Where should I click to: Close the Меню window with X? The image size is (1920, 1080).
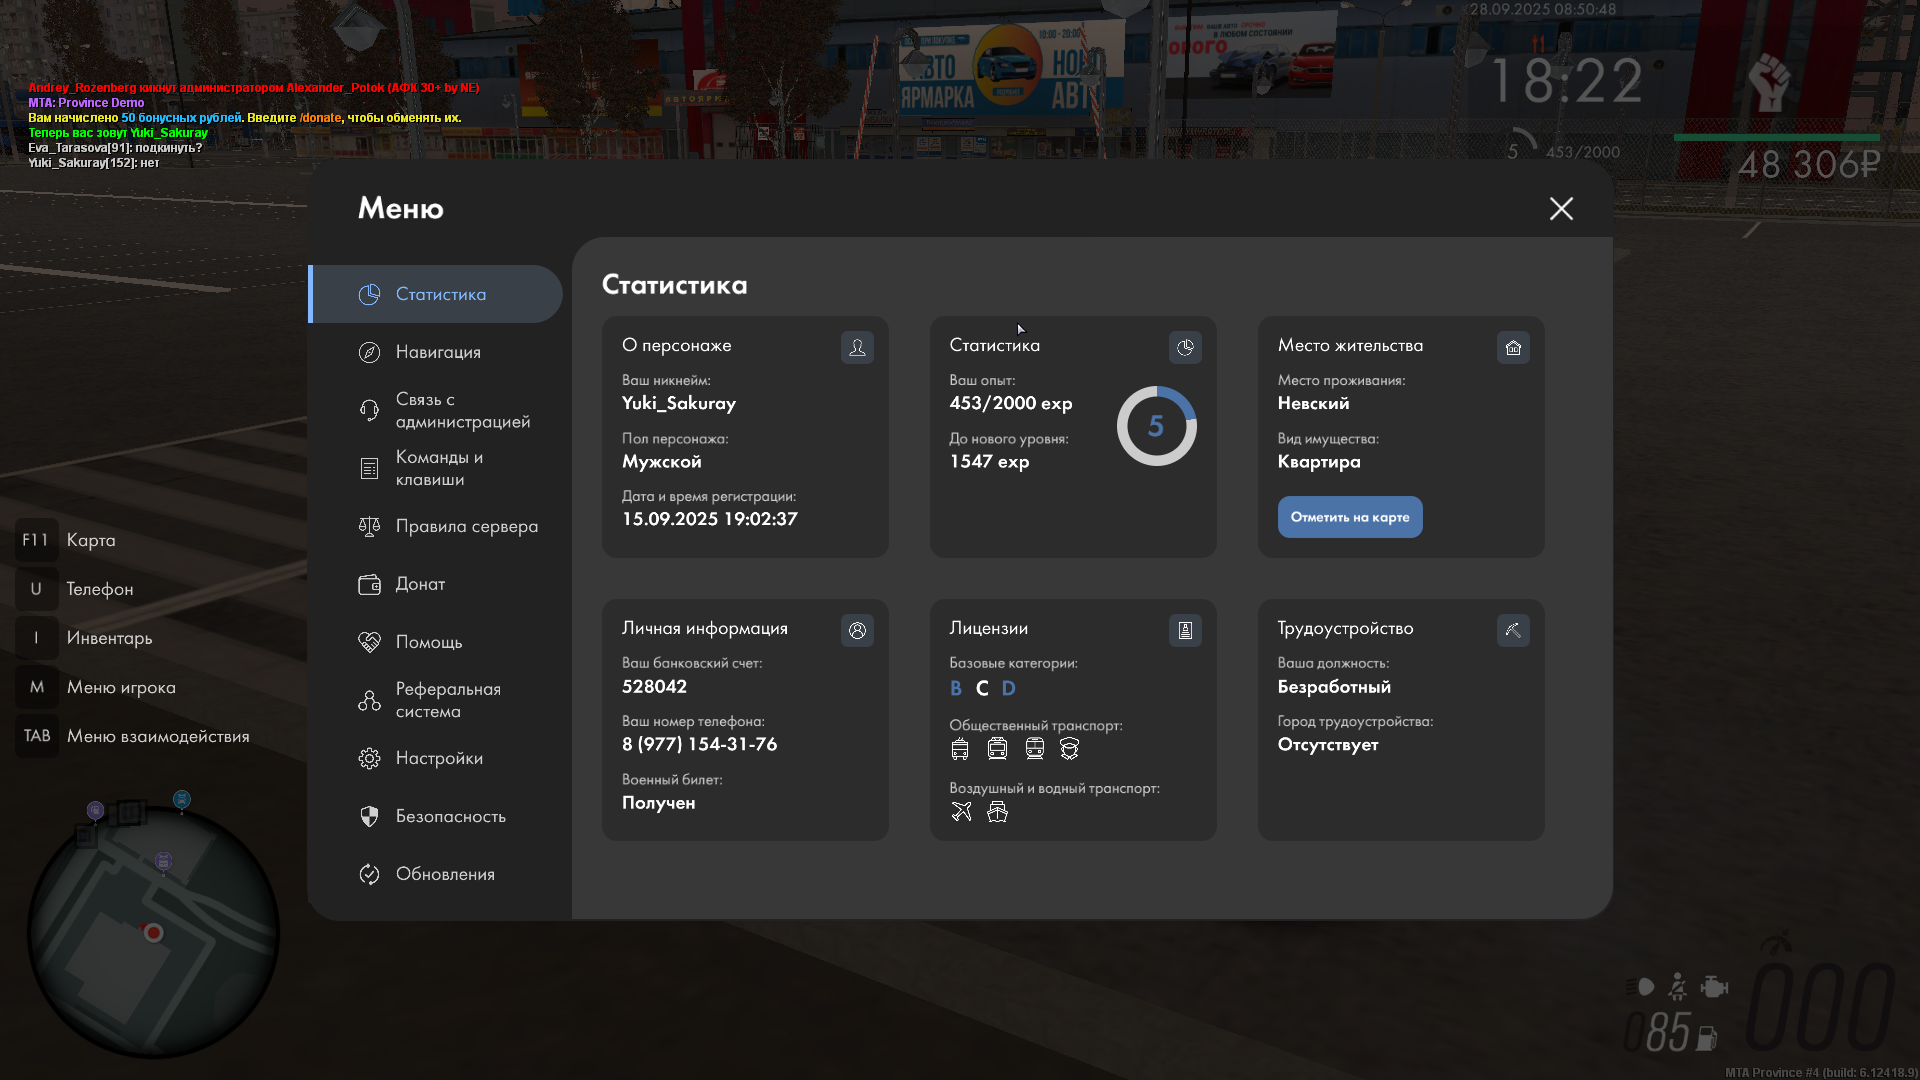coord(1561,208)
